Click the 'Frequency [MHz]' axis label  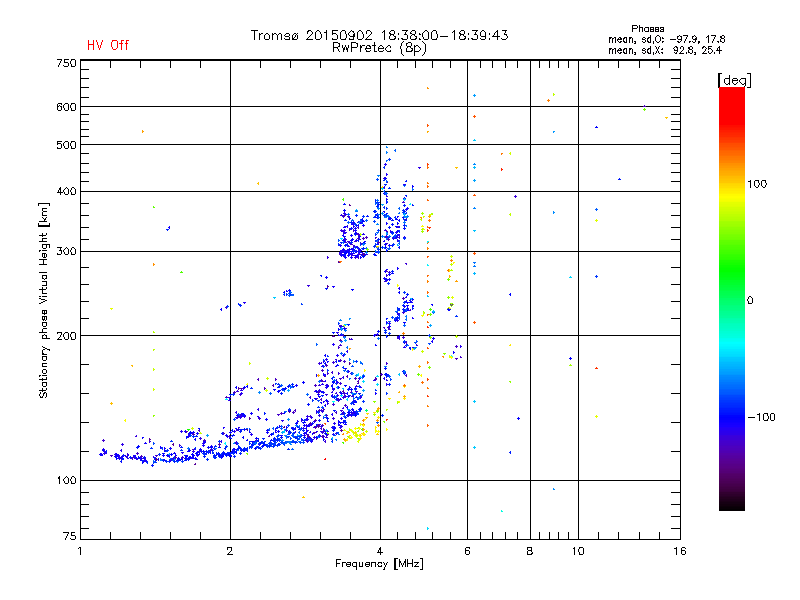[x=379, y=564]
